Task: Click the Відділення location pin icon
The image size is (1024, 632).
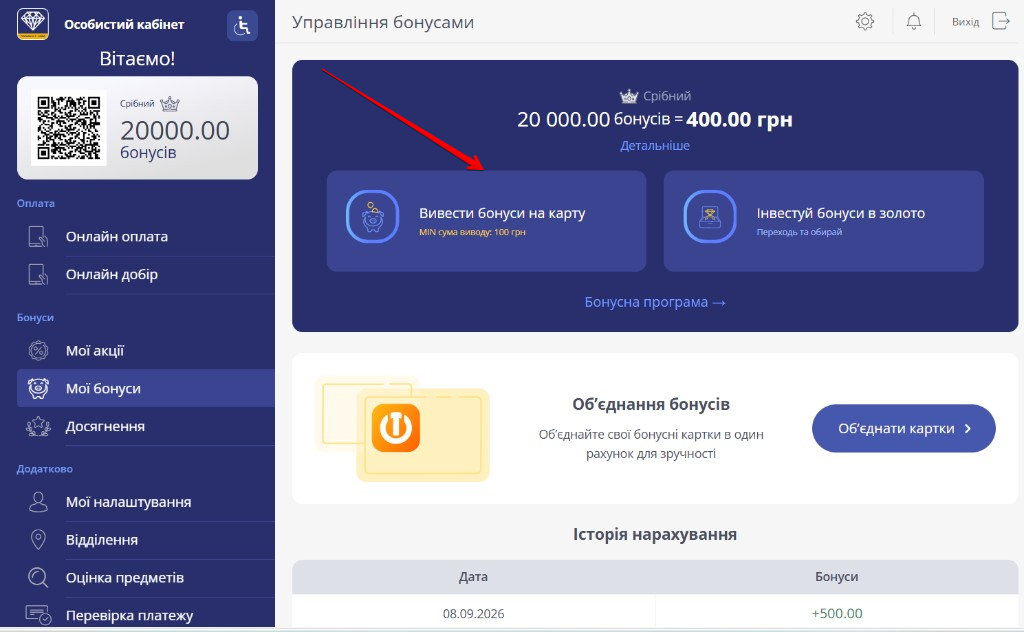Action: point(39,540)
